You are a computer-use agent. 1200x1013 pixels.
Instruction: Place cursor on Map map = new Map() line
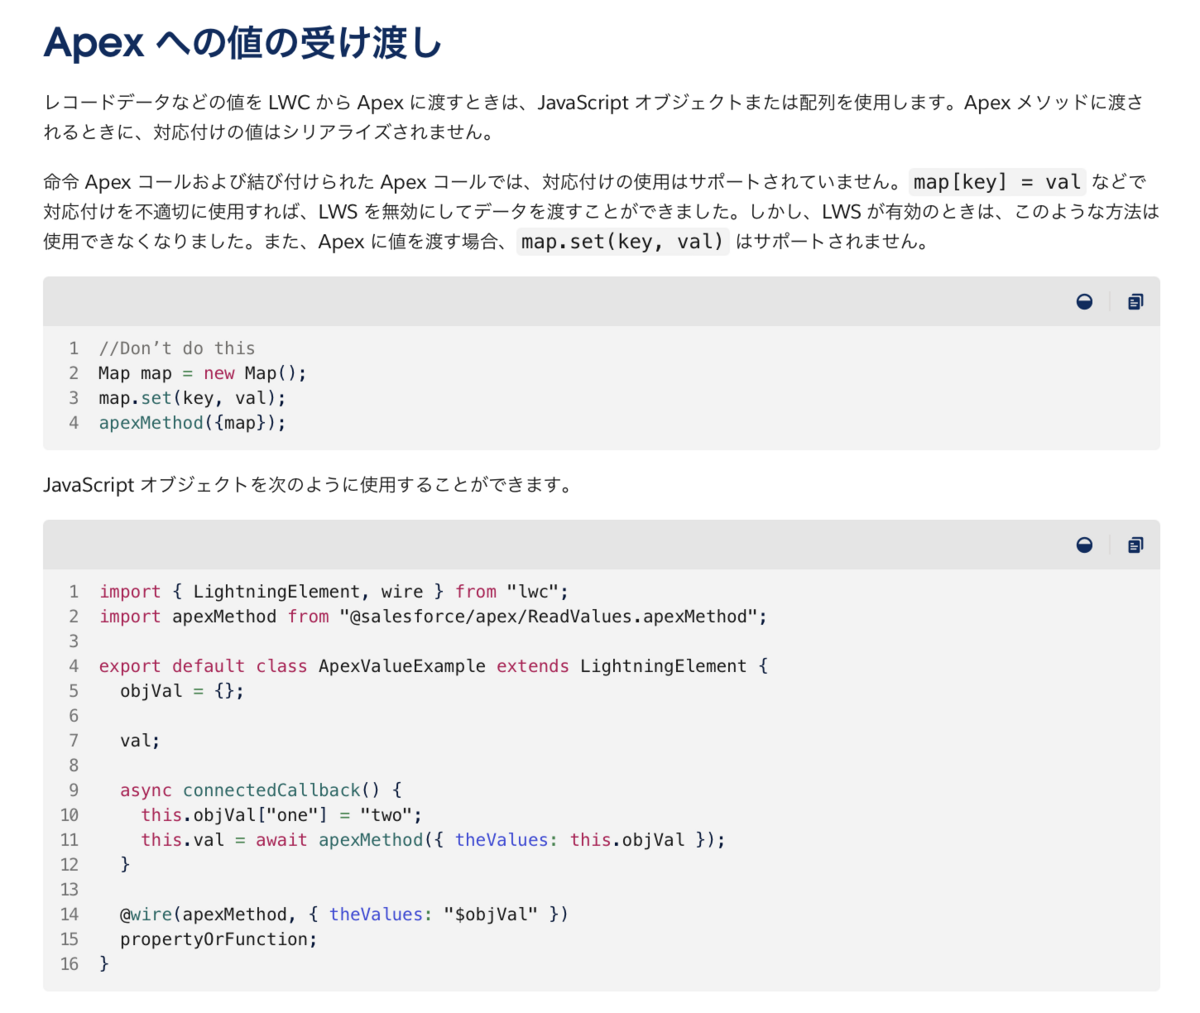pyautogui.click(x=202, y=373)
